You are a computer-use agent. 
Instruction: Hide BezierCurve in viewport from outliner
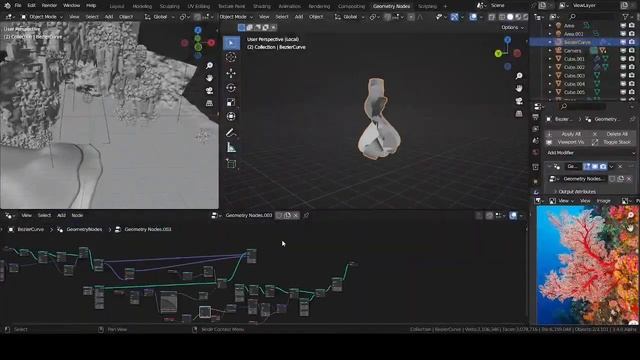(x=623, y=42)
